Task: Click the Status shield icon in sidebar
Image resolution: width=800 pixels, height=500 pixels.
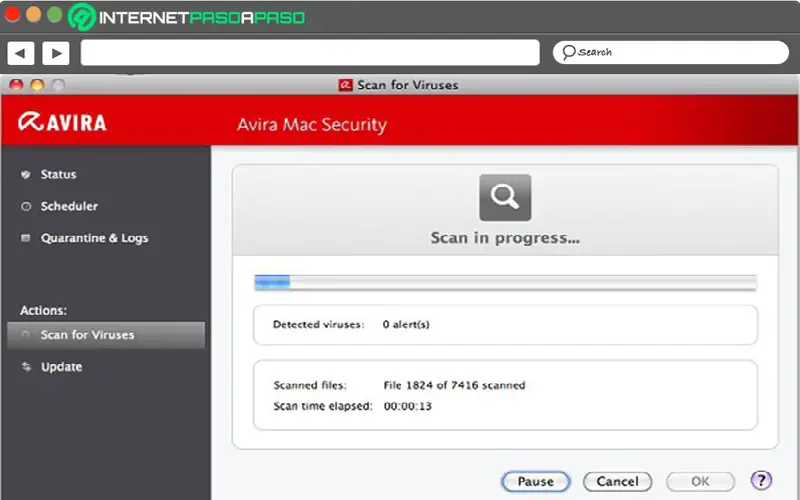Action: (26, 175)
